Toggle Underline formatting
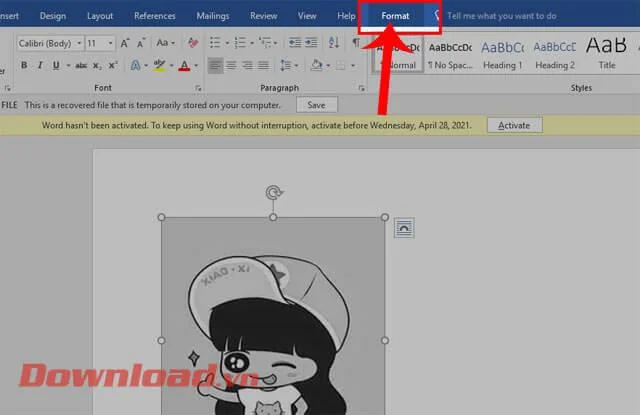Viewport: 640px width, 415px height. [x=55, y=65]
